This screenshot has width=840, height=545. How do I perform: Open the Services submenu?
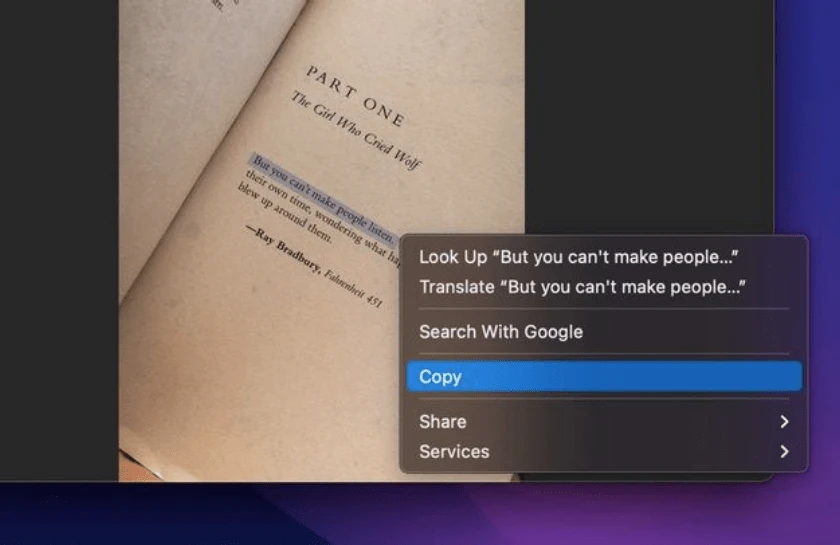pos(604,452)
